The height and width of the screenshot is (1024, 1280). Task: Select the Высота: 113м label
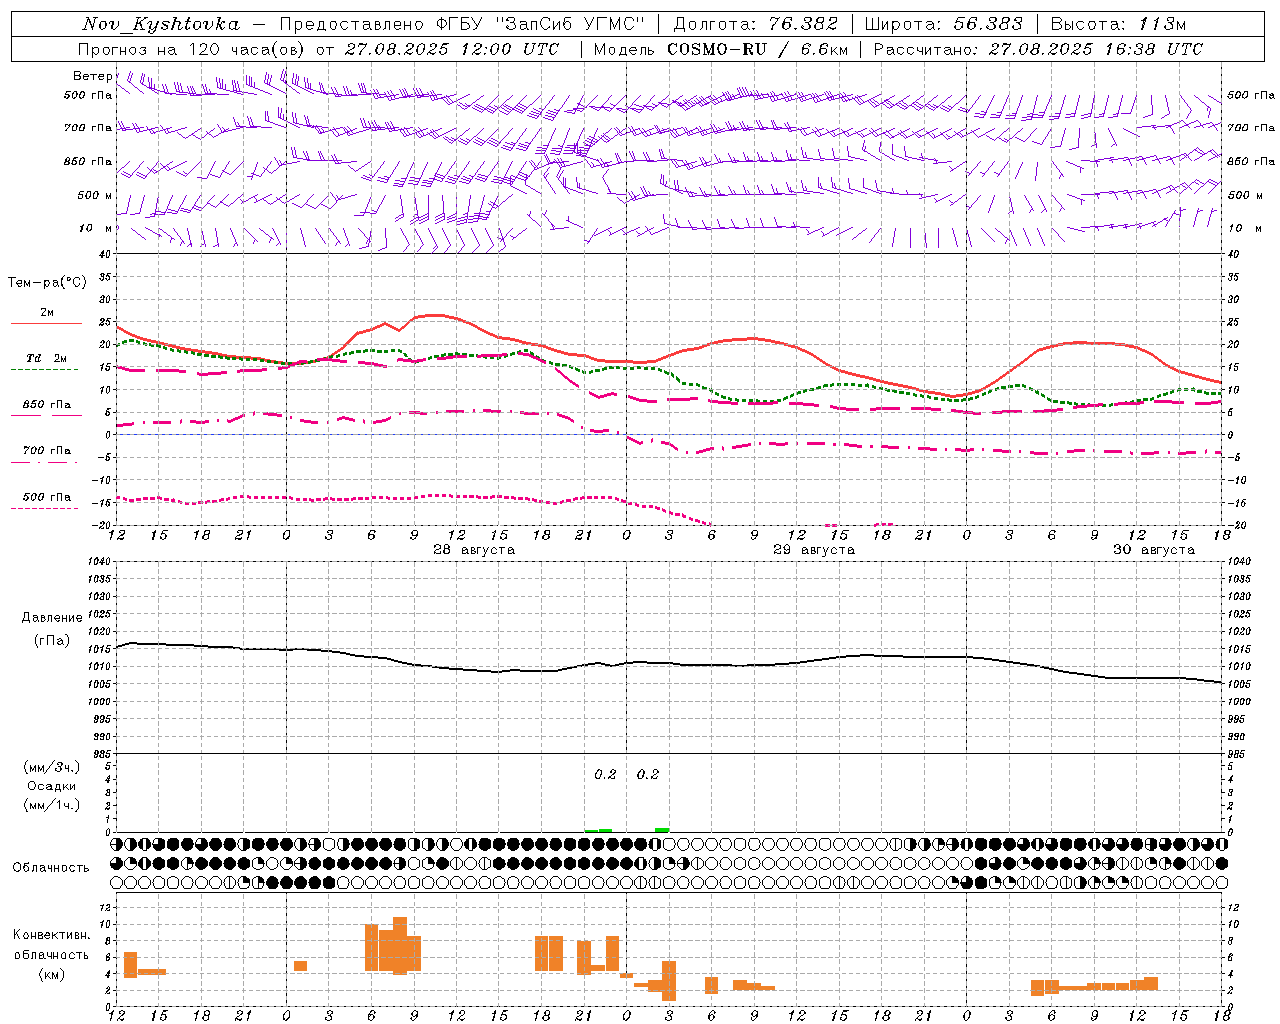[x=1118, y=24]
